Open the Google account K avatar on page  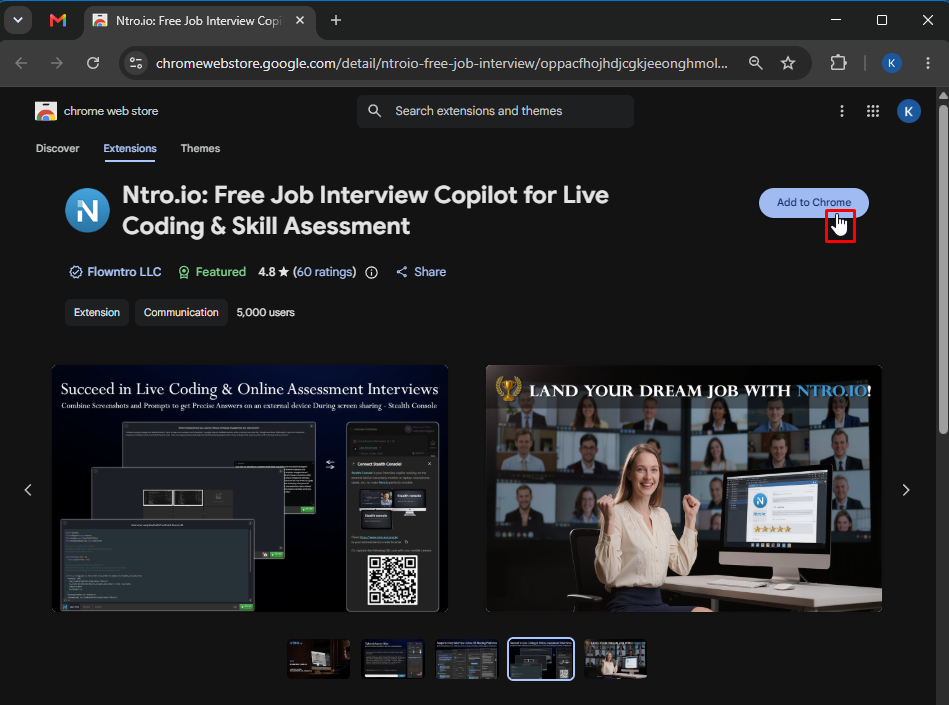click(x=908, y=111)
